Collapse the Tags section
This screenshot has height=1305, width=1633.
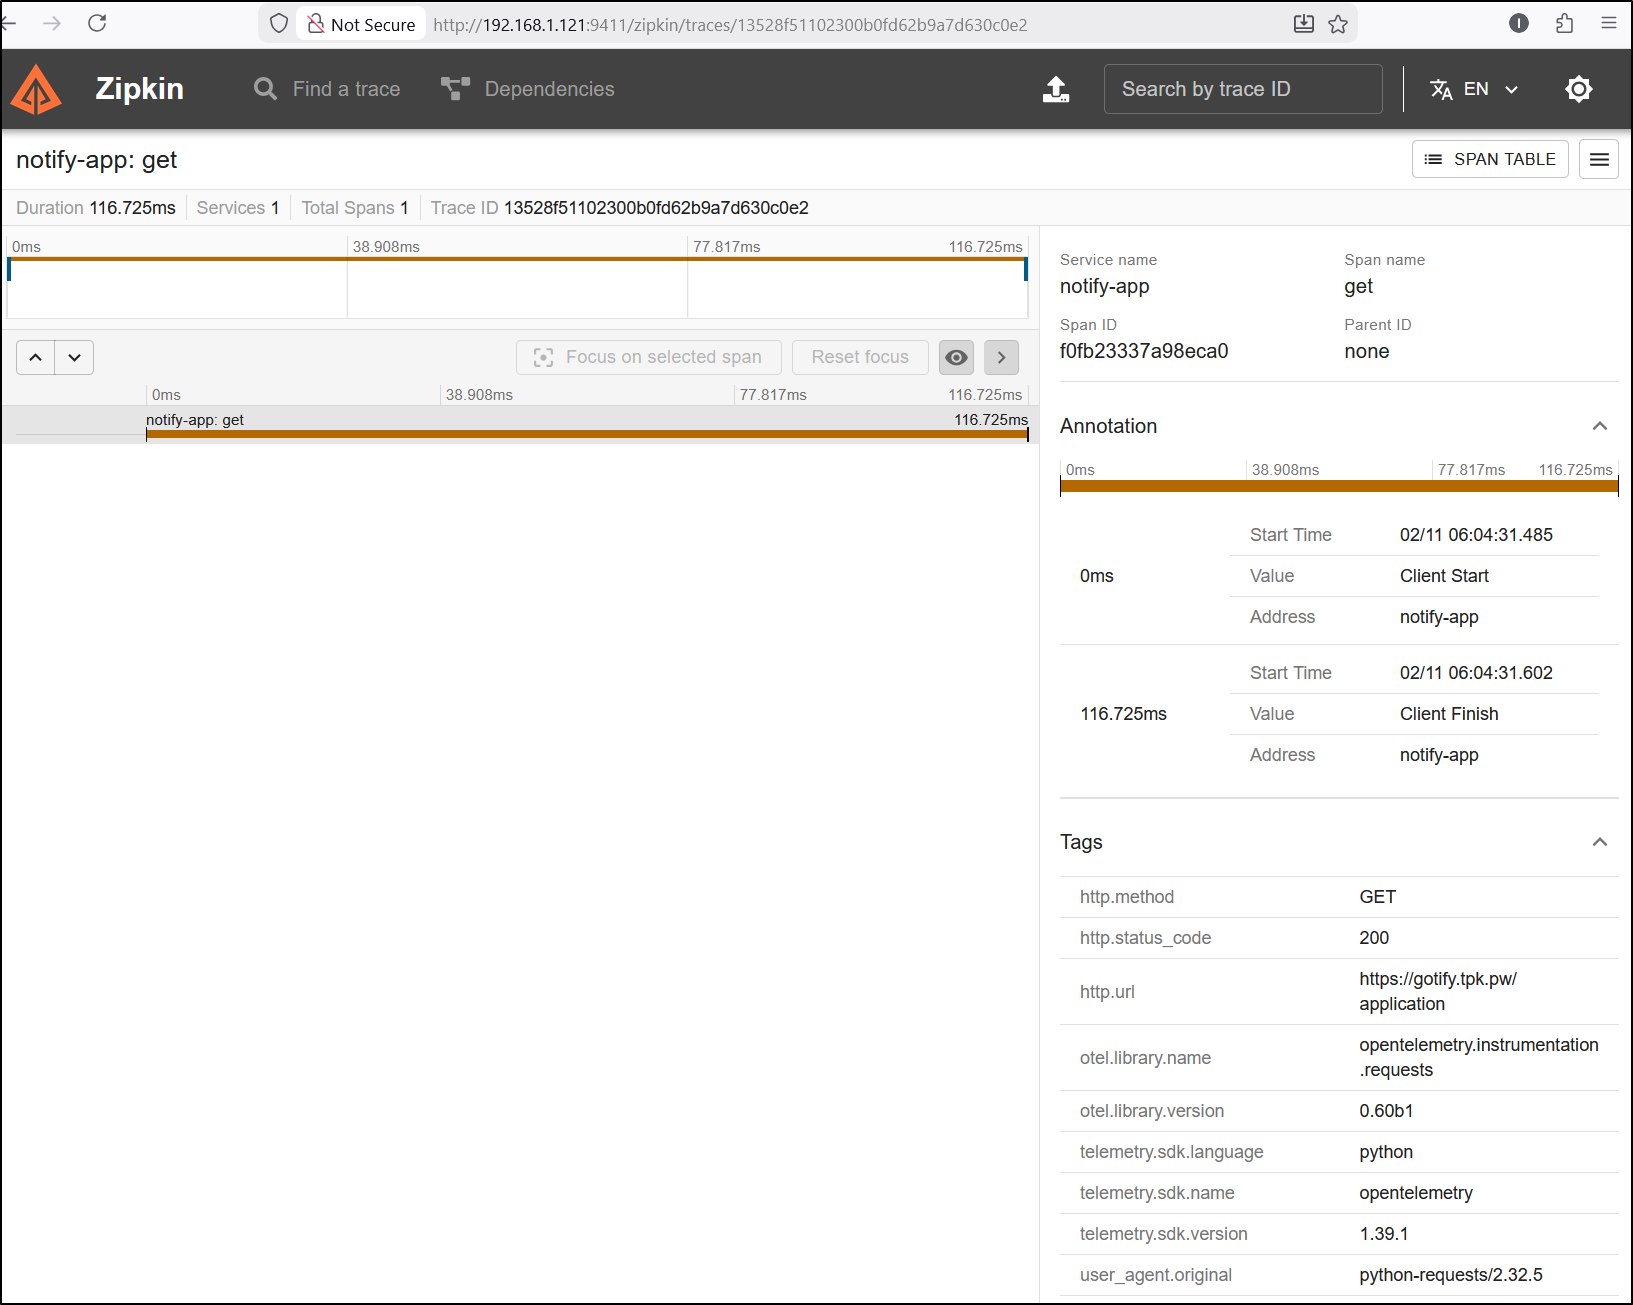[x=1599, y=842]
